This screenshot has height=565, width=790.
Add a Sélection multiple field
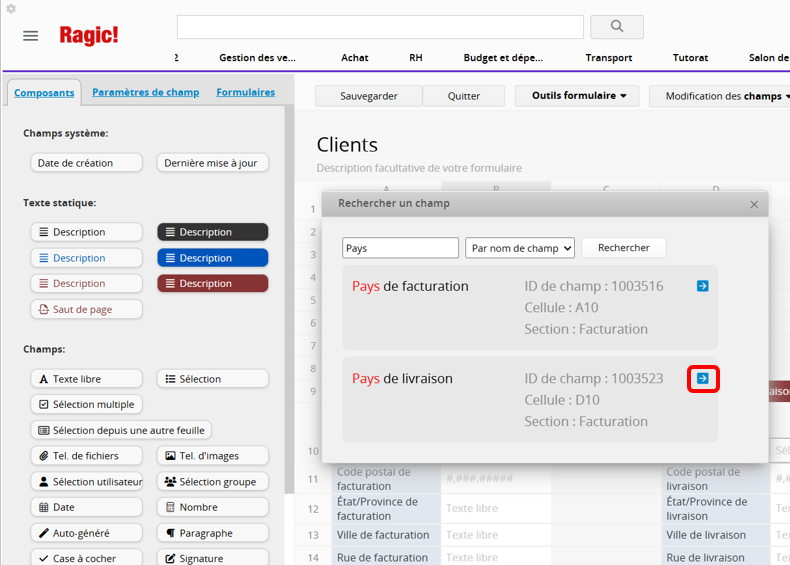click(x=86, y=404)
